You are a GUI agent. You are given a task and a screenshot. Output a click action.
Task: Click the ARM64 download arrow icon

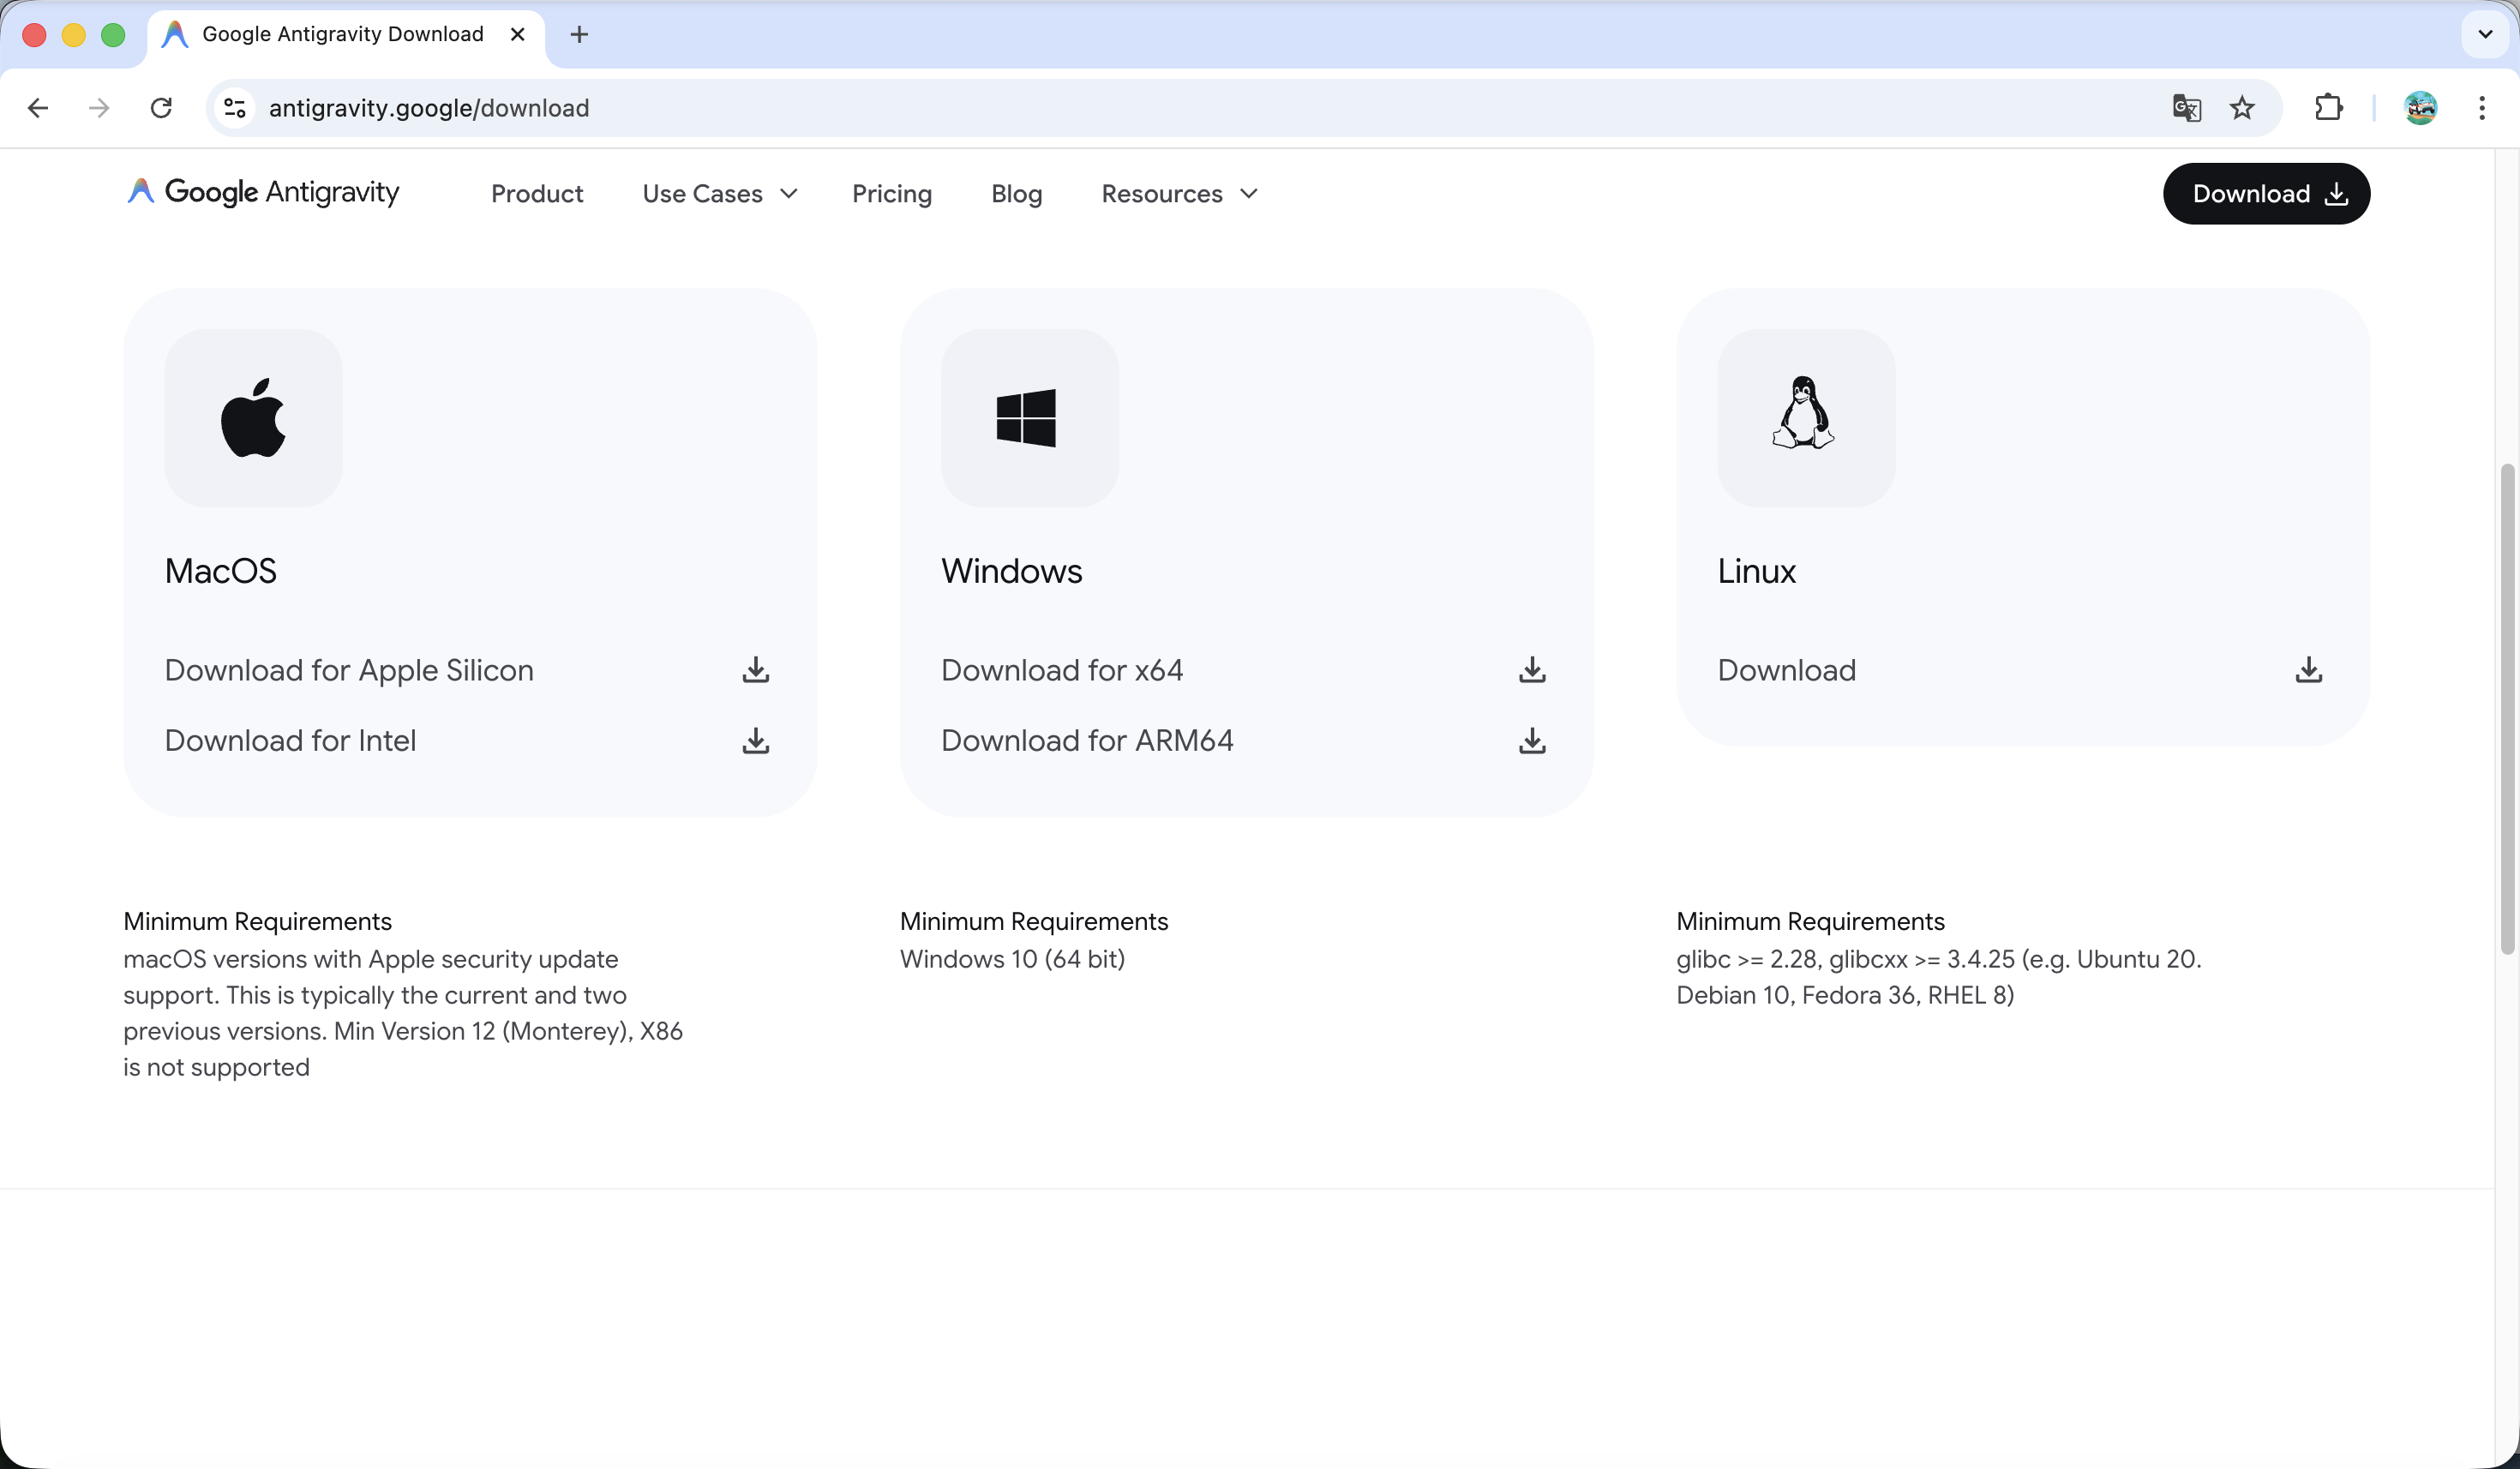(1531, 741)
